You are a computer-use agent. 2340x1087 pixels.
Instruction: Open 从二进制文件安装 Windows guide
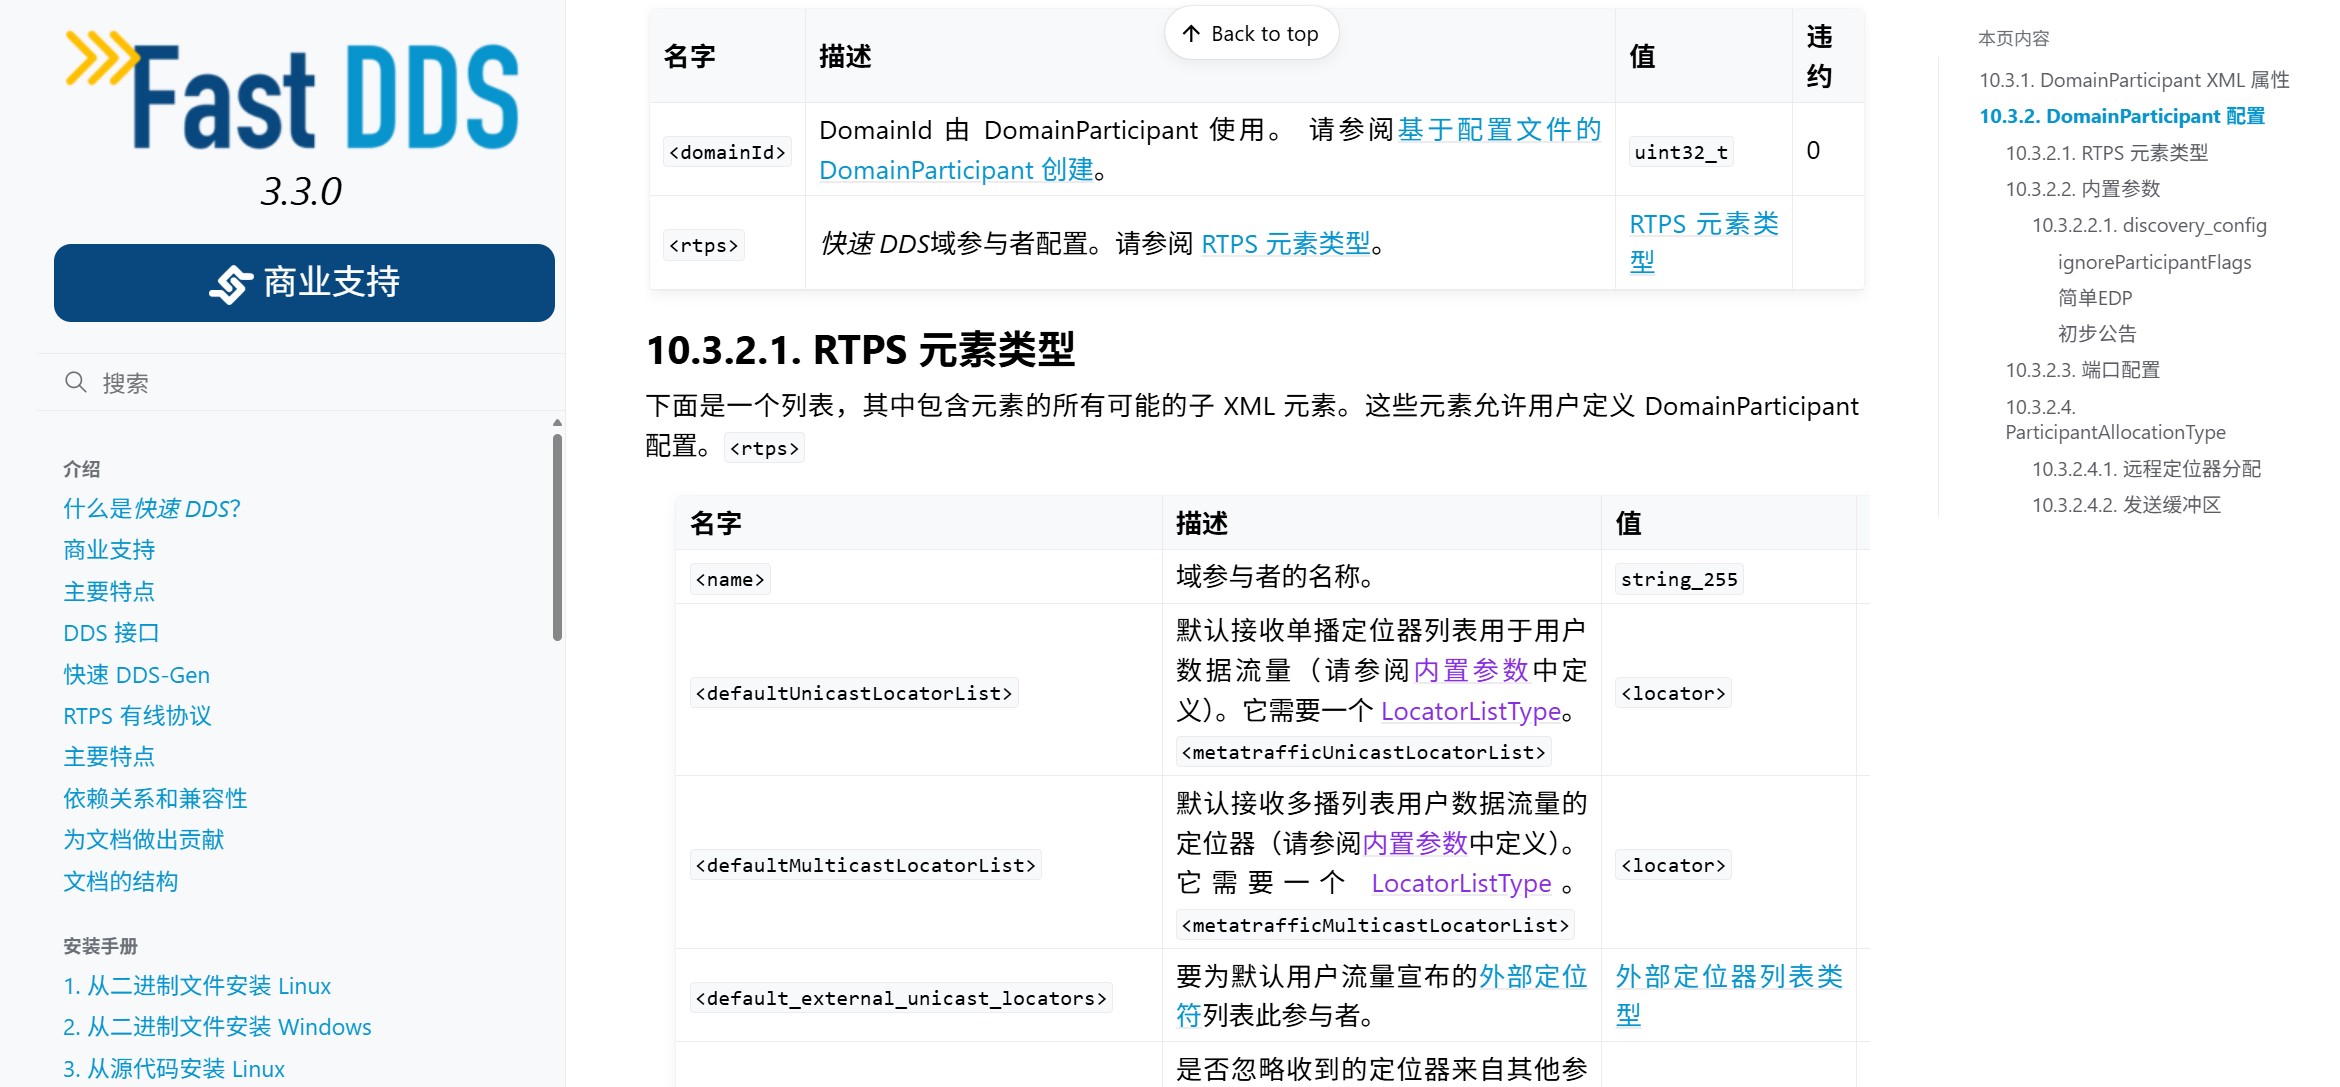pyautogui.click(x=217, y=1027)
